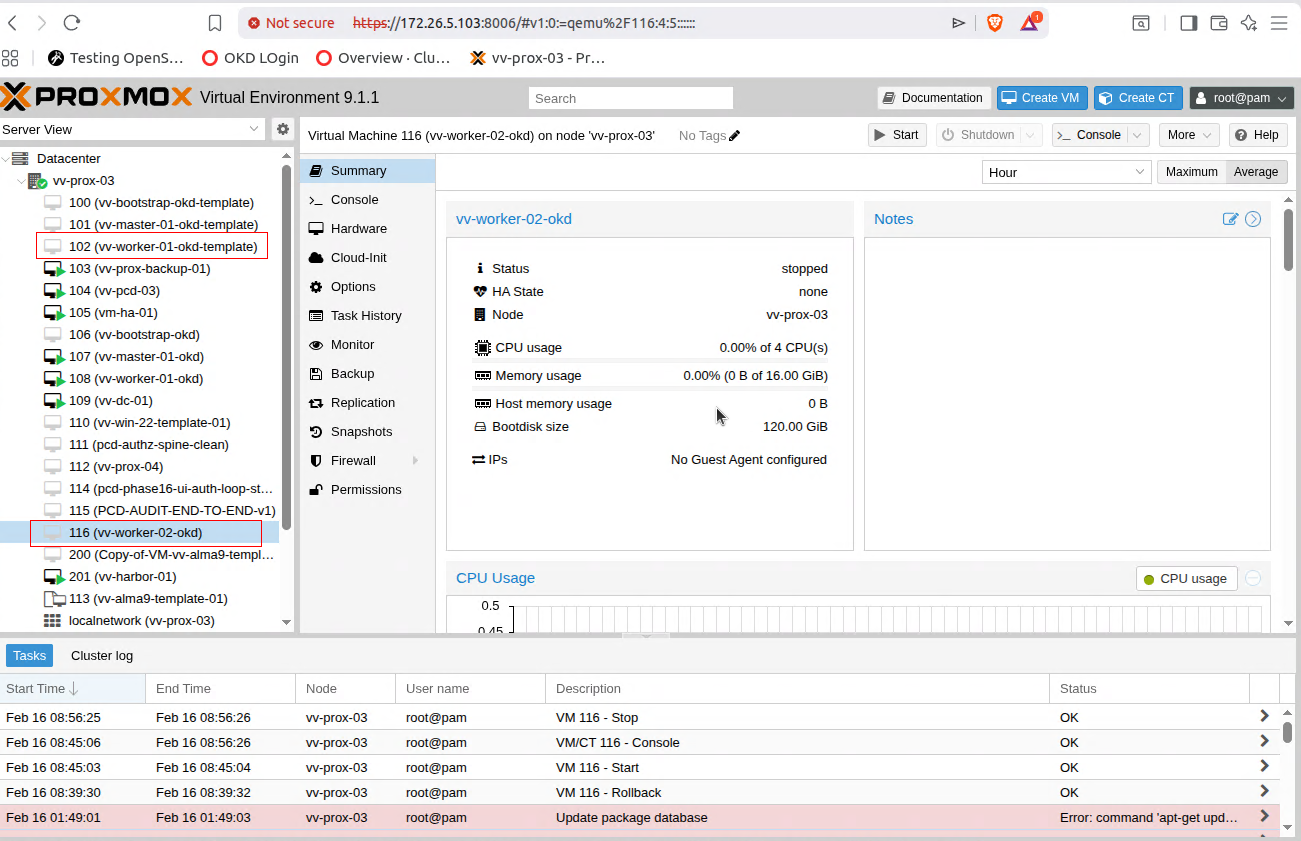Select the Maximum toggle button
The image size is (1301, 841).
1191,172
